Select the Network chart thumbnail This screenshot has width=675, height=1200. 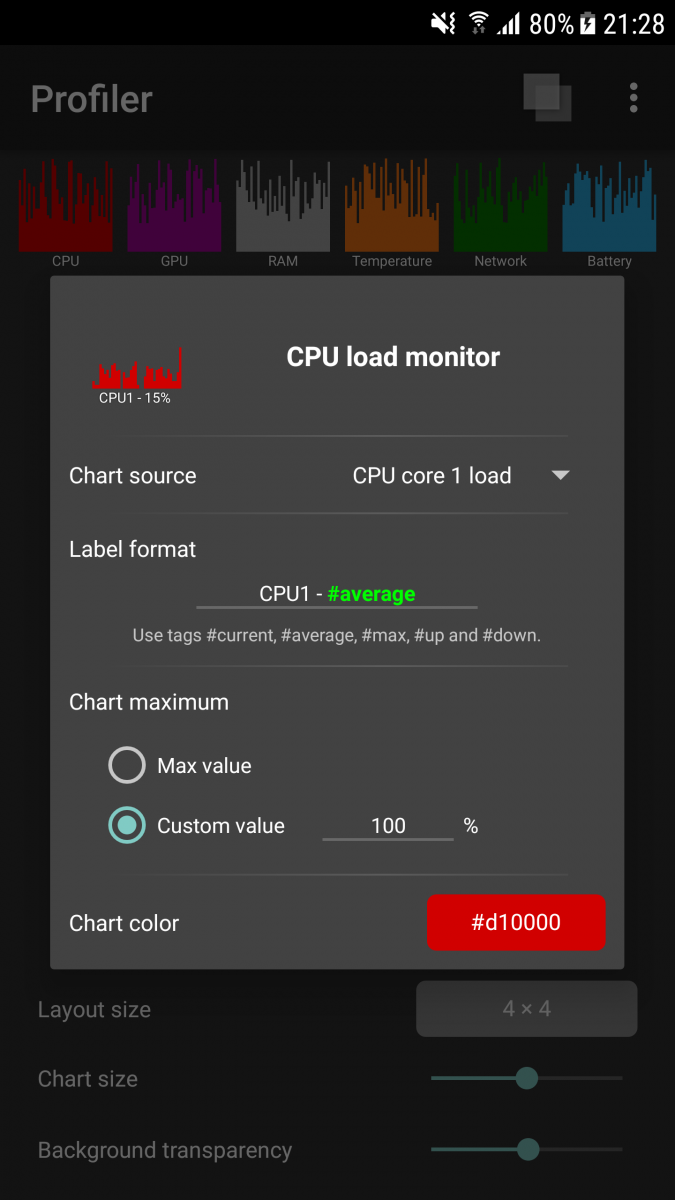tap(500, 205)
